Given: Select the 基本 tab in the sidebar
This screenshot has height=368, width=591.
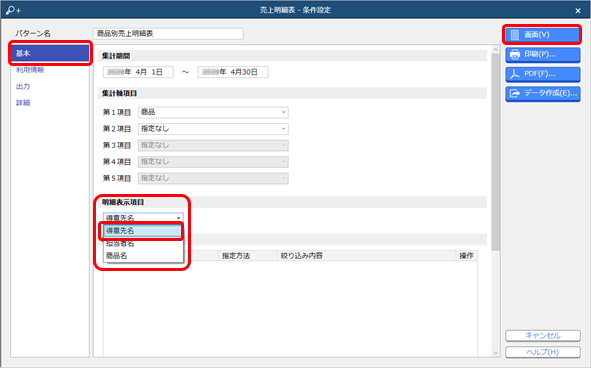Looking at the screenshot, I should click(50, 54).
